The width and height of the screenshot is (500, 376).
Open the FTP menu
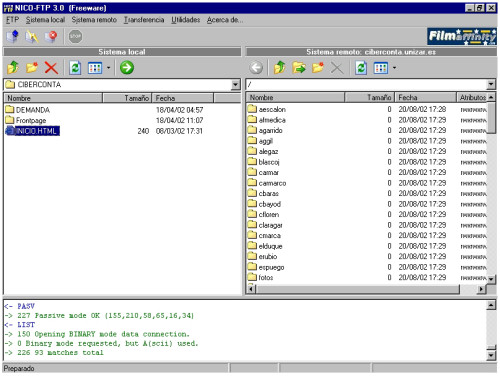(12, 20)
